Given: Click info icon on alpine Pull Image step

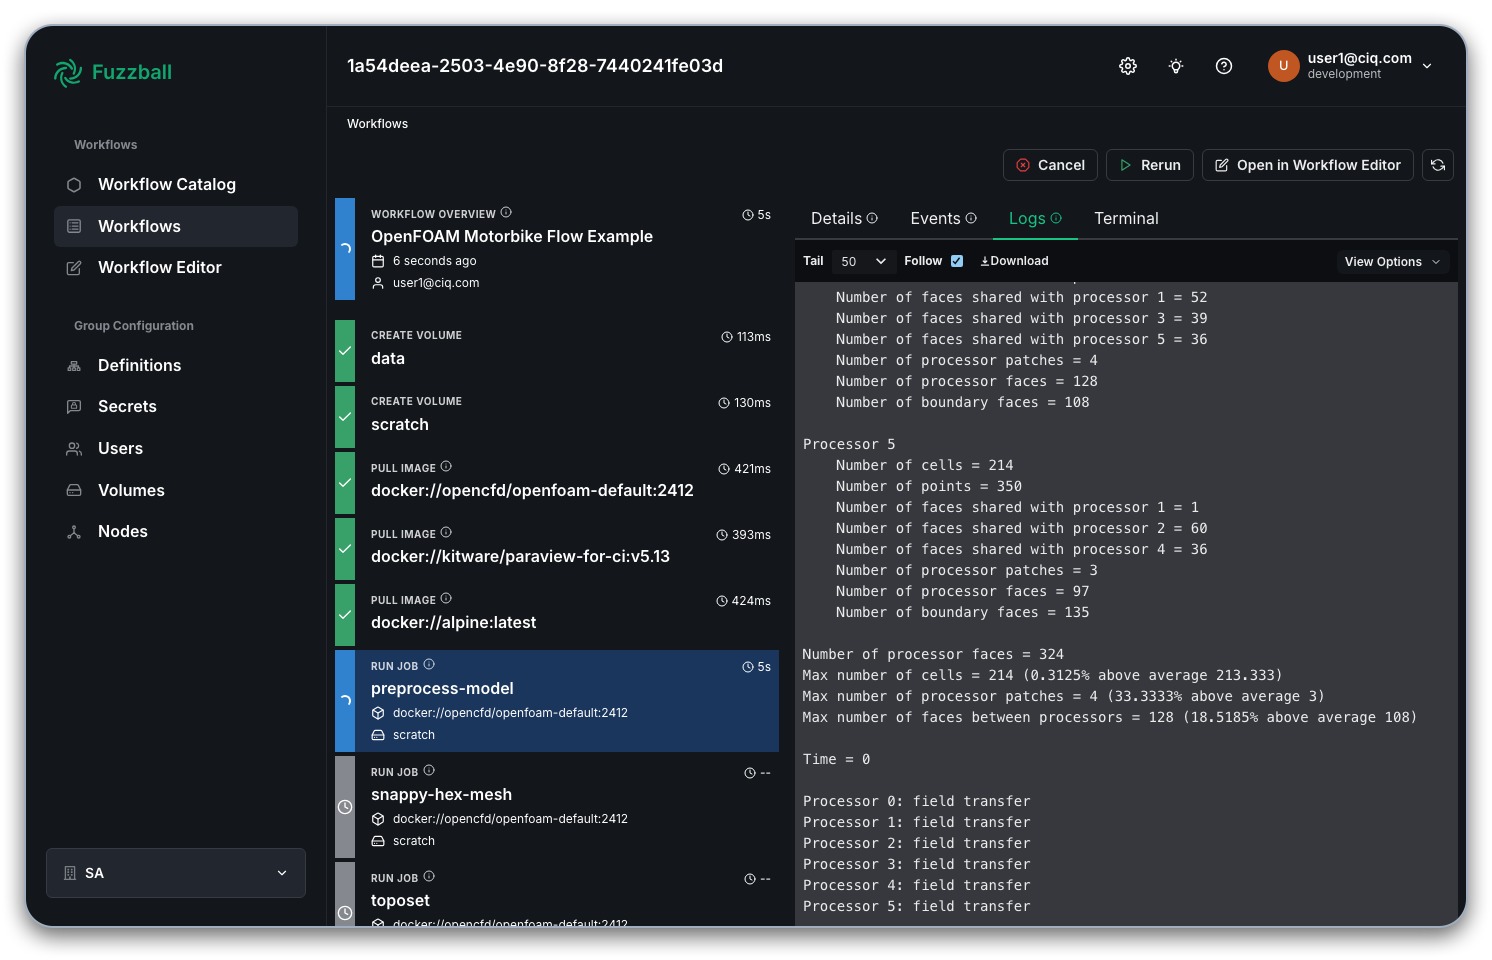Looking at the screenshot, I should coord(446,598).
